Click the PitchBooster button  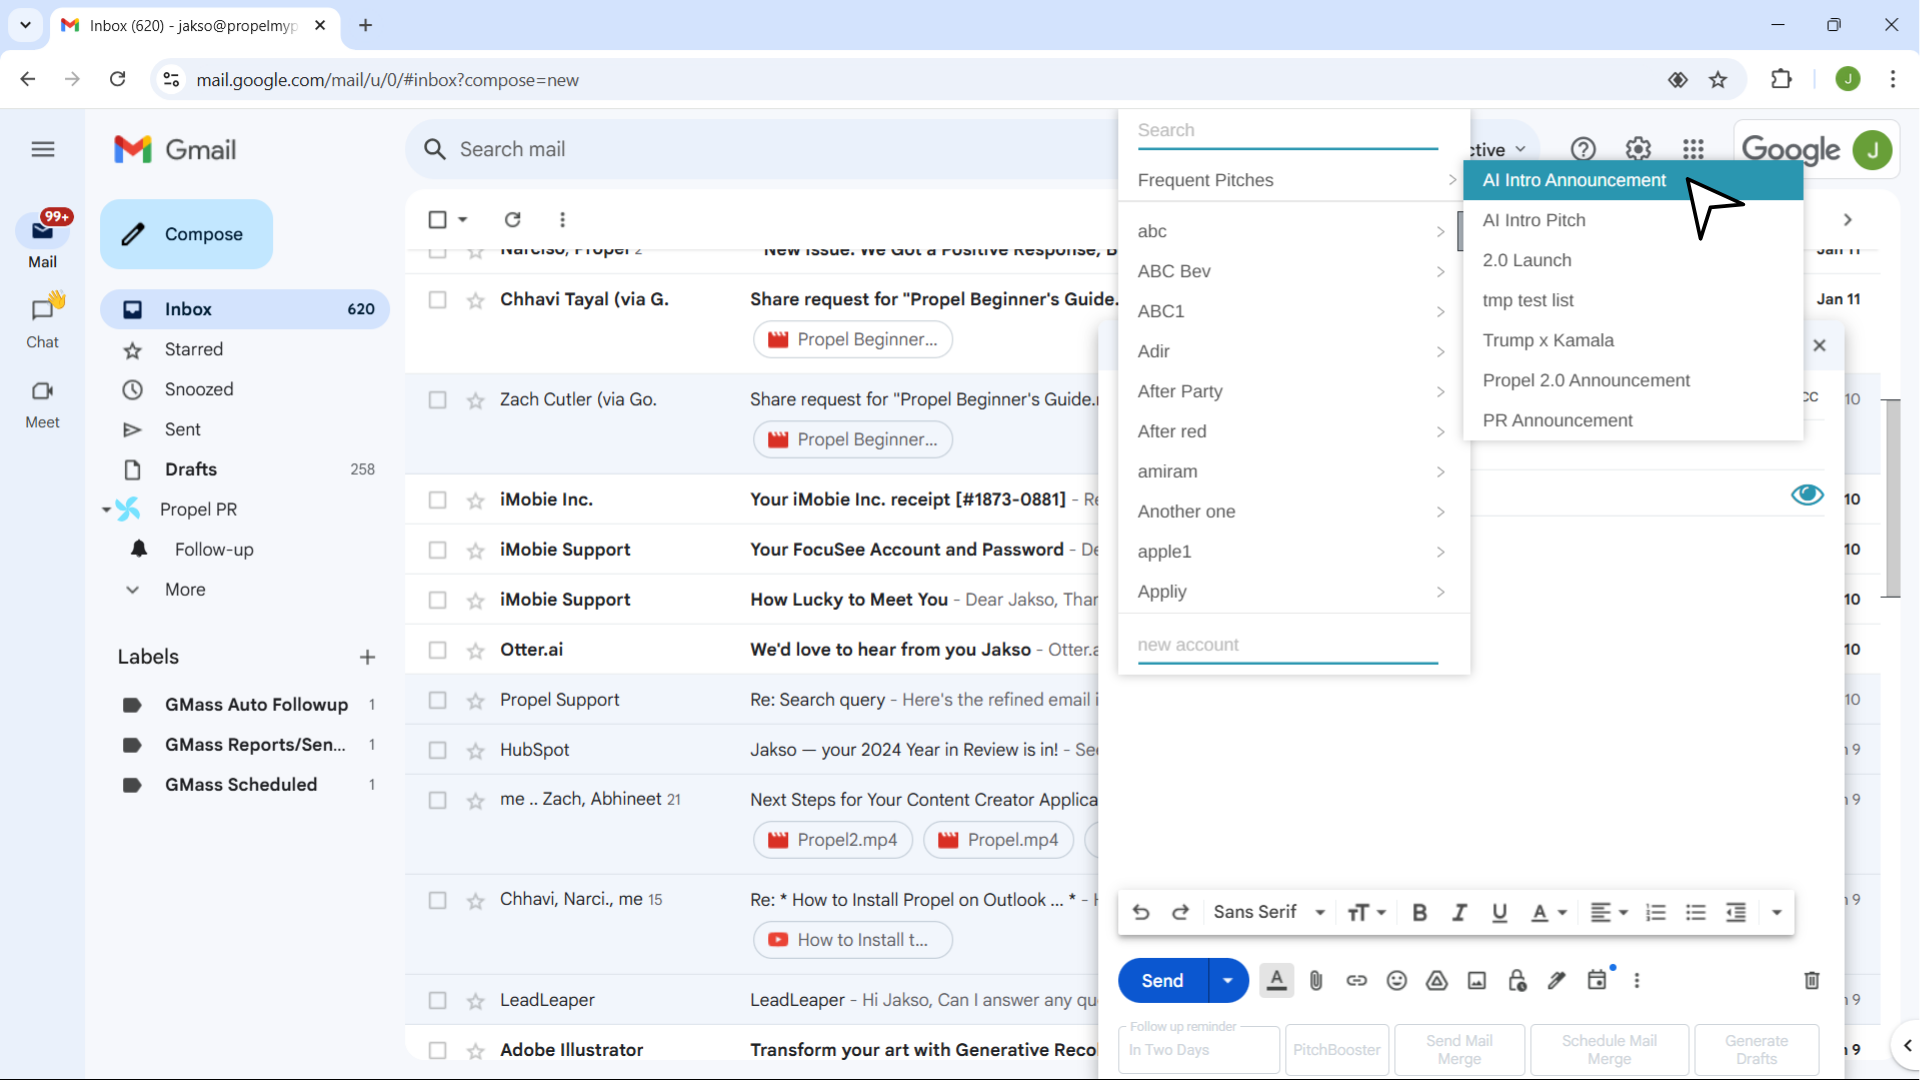(1337, 1050)
